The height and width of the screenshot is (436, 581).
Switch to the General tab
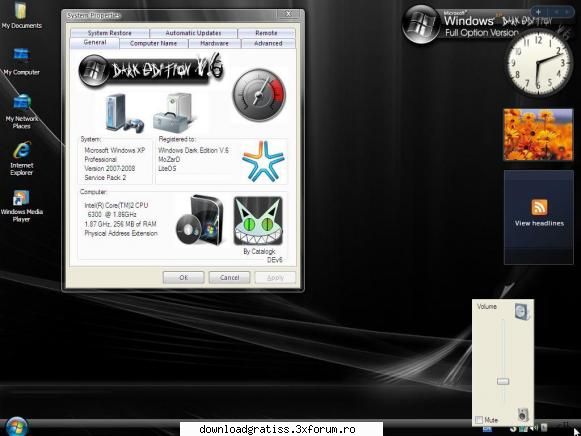click(x=95, y=43)
